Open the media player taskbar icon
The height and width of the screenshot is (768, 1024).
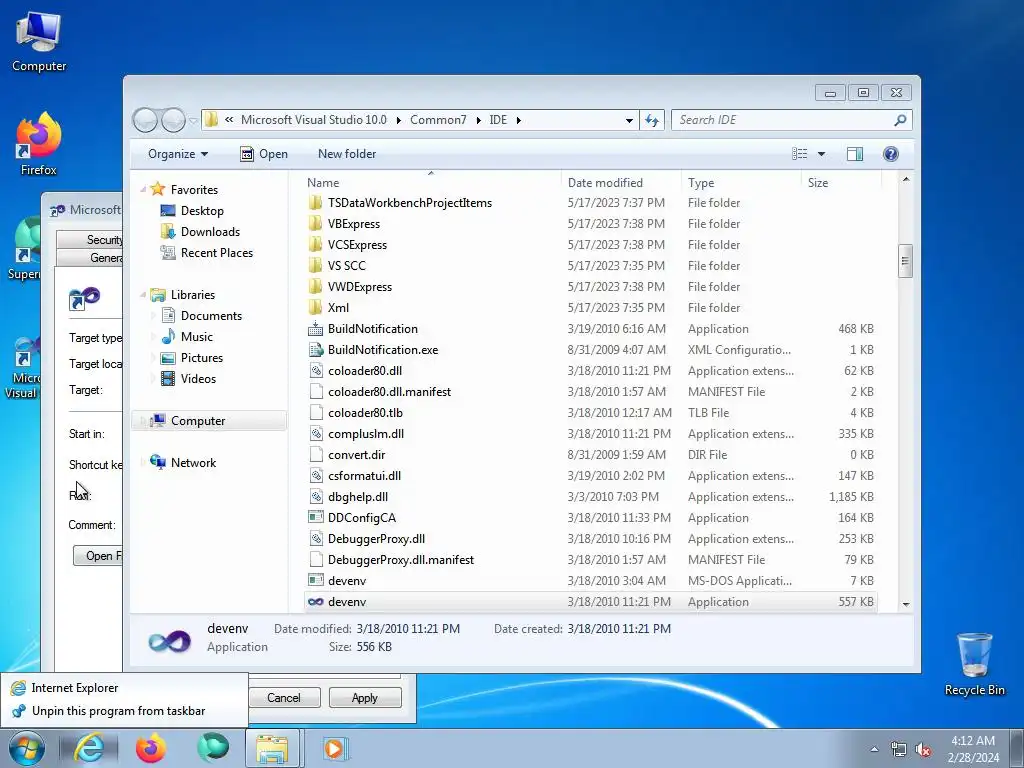coord(335,748)
